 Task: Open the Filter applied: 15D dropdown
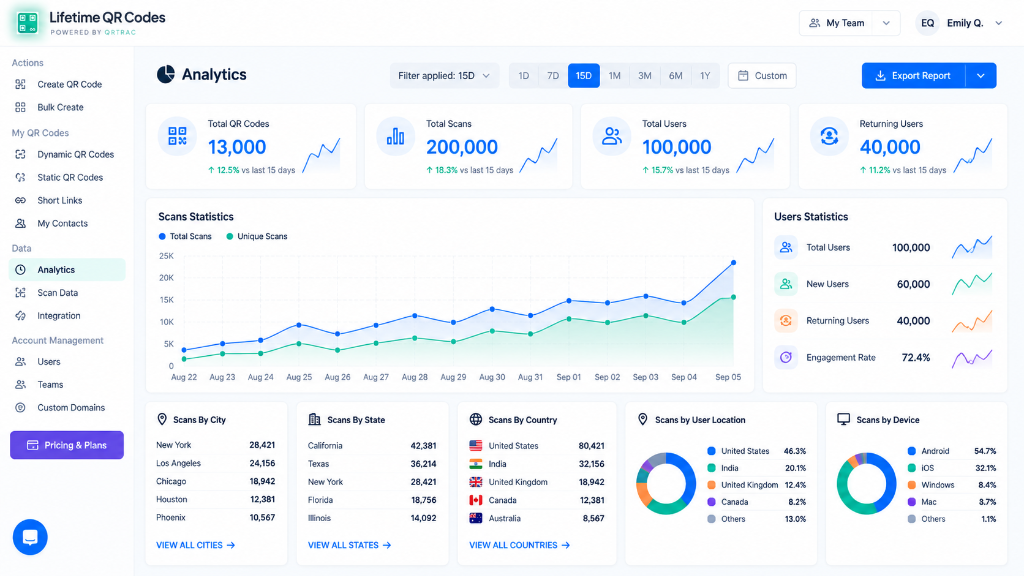[444, 76]
